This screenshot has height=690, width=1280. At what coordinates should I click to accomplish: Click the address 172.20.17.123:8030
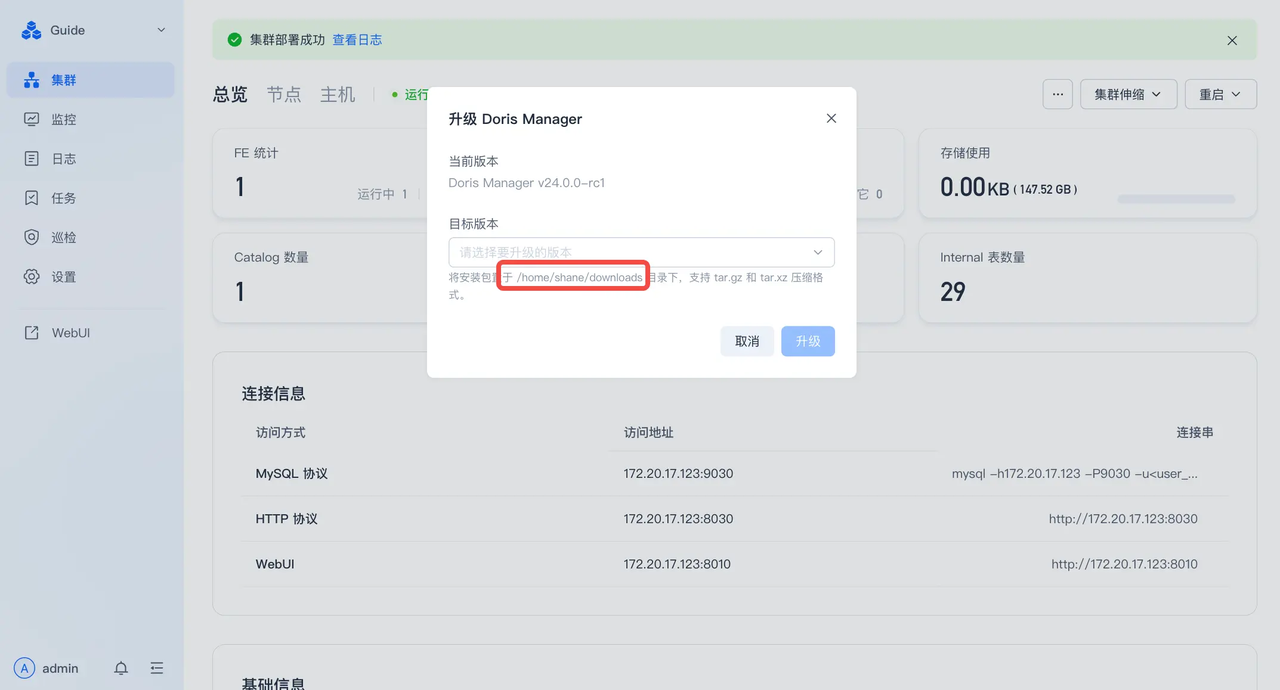coord(679,519)
